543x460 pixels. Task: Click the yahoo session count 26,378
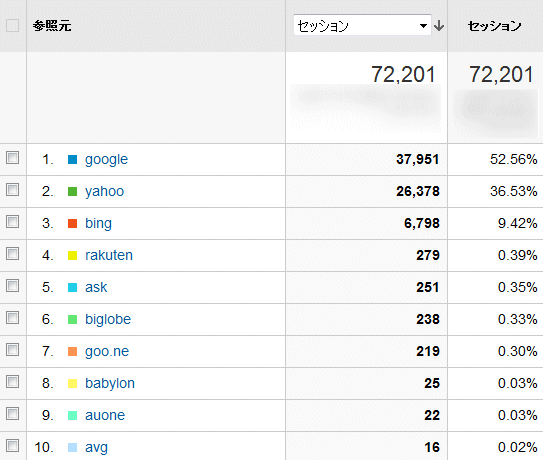418,191
